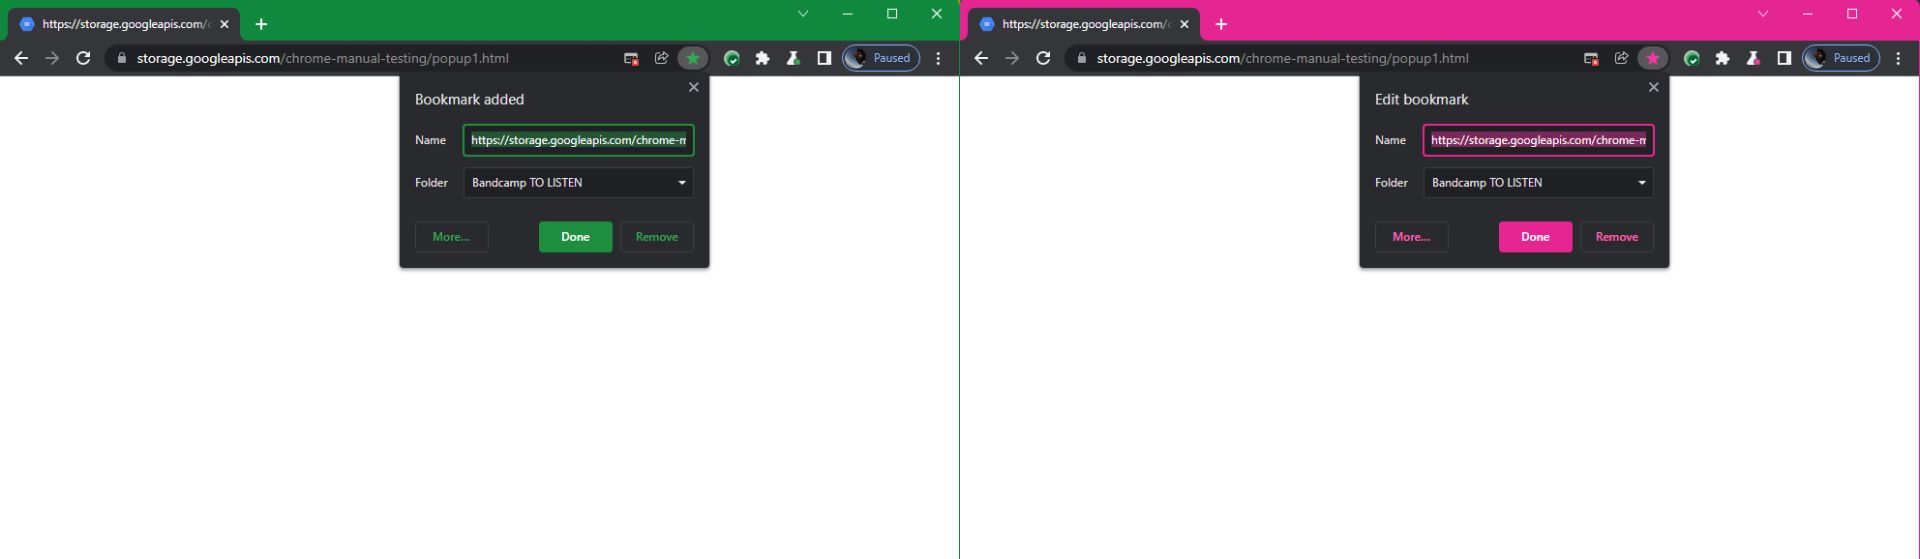Toggle the side panel in pink window
This screenshot has width=1920, height=559.
[x=1784, y=58]
